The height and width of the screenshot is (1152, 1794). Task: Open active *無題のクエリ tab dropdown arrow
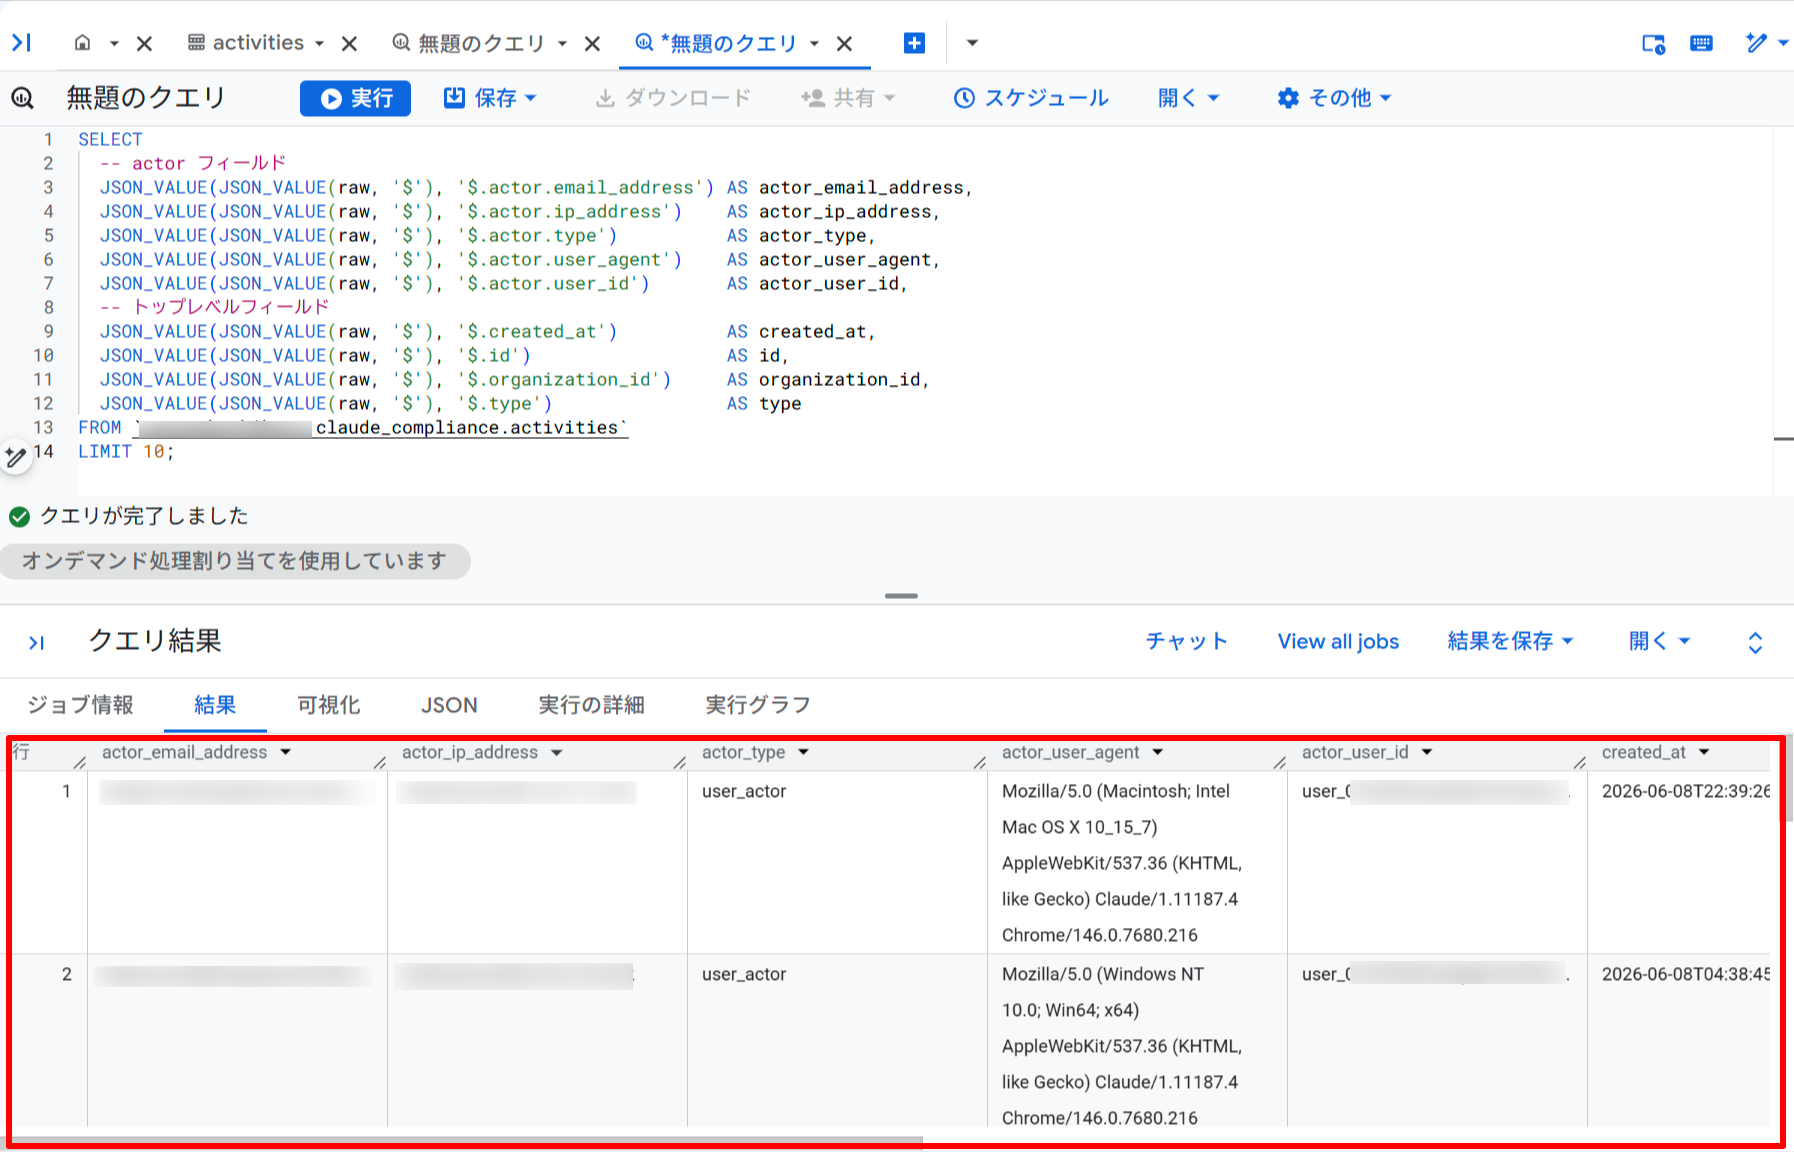[814, 43]
